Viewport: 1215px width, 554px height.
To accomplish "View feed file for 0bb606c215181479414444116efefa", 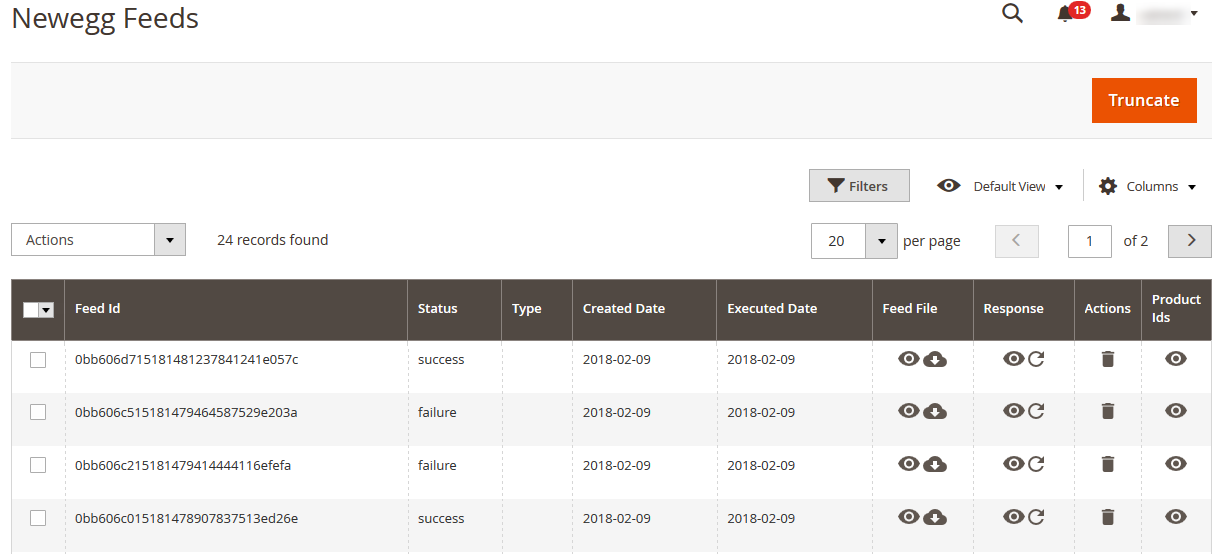I will pyautogui.click(x=909, y=463).
